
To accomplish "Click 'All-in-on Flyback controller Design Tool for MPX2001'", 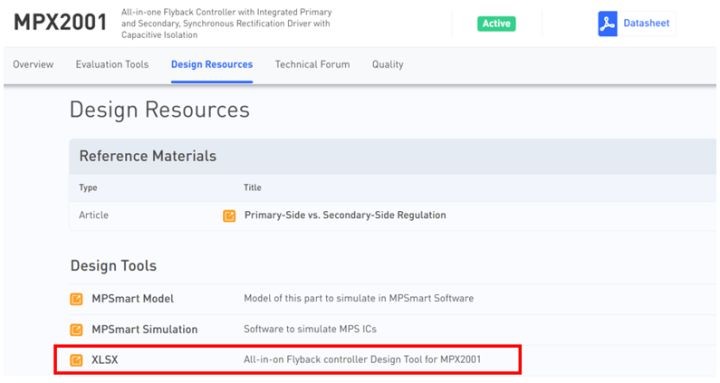I will (x=362, y=359).
